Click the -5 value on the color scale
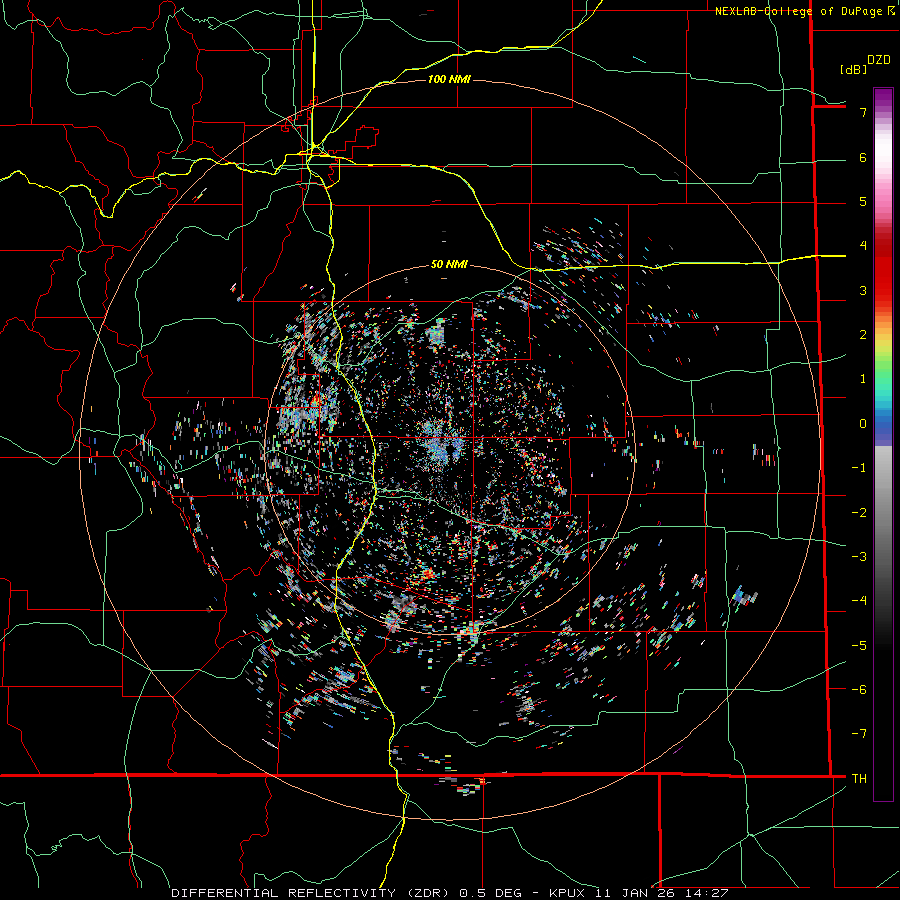This screenshot has width=900, height=900. pos(859,646)
